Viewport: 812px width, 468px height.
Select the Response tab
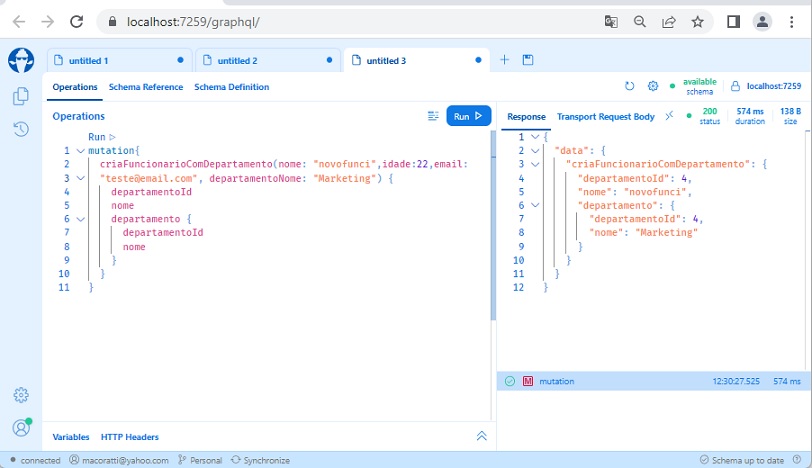(x=526, y=116)
